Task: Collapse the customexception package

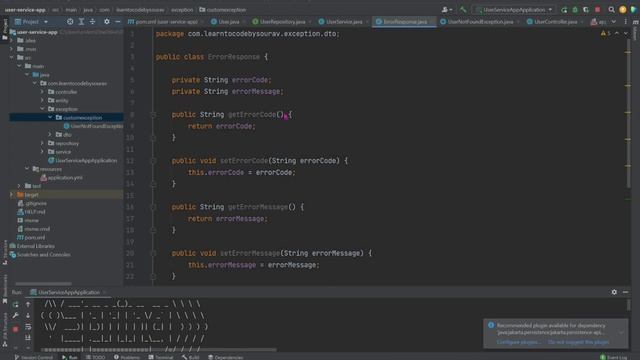Action: (50, 118)
